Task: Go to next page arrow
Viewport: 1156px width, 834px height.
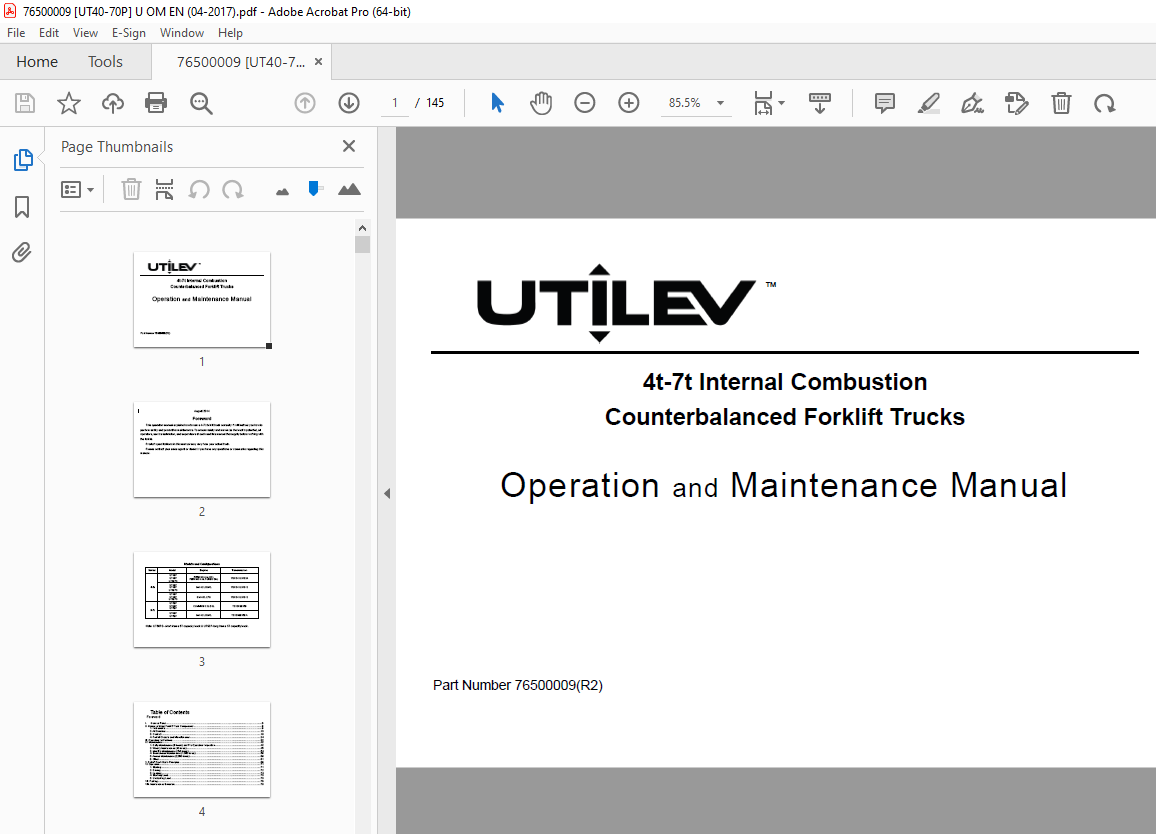Action: pos(349,103)
